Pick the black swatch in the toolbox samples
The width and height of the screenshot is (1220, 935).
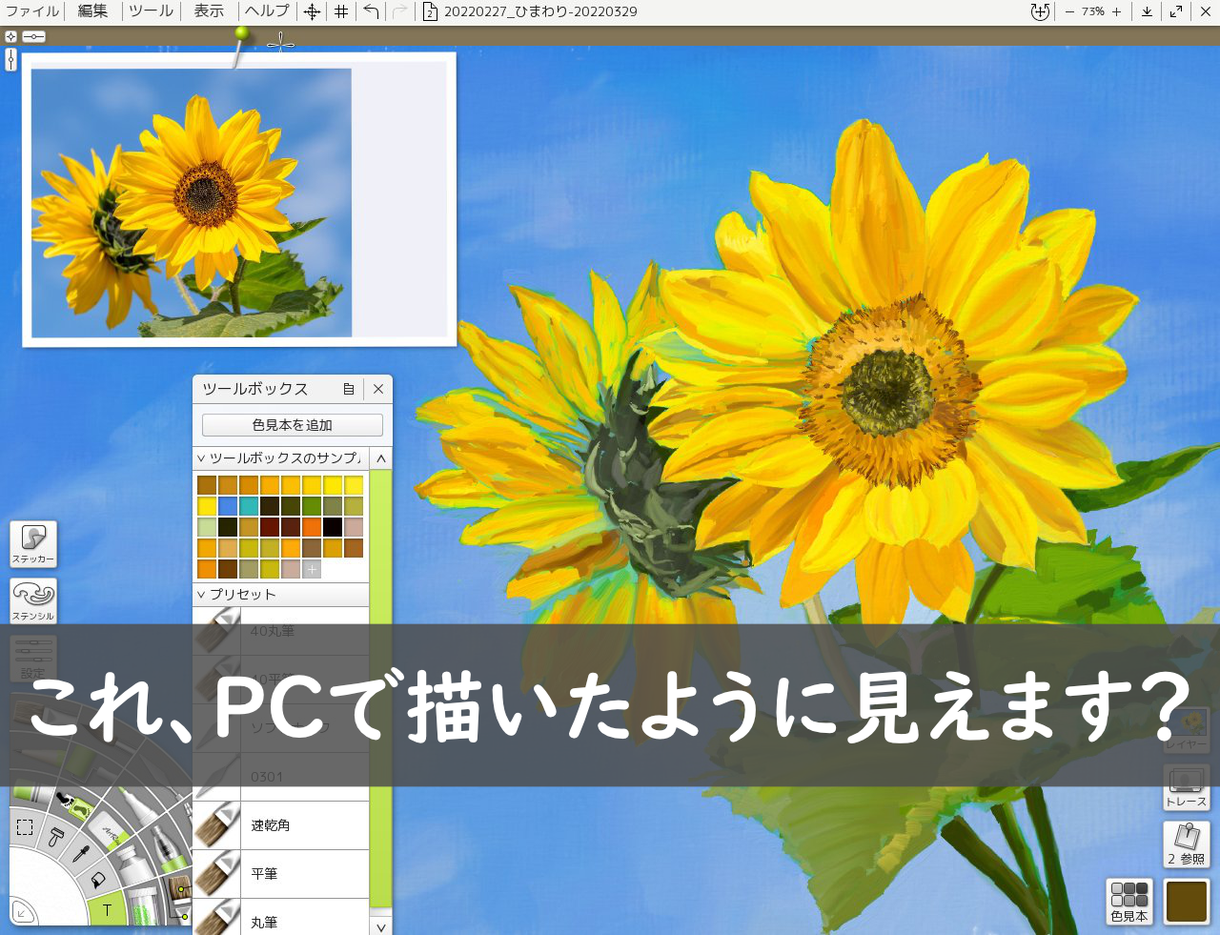pos(333,527)
